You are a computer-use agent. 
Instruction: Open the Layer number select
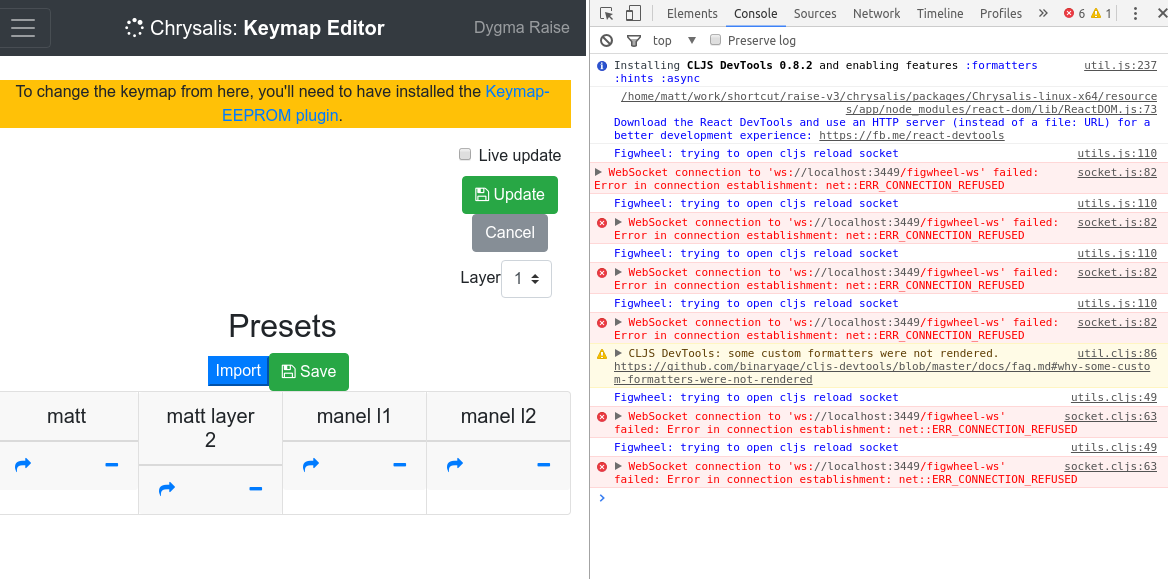coord(526,279)
